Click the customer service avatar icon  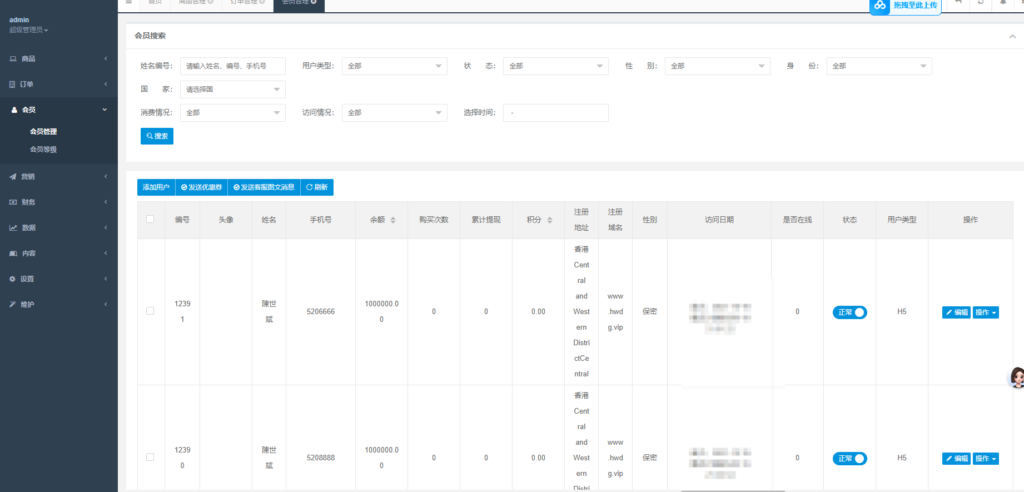click(x=1016, y=376)
